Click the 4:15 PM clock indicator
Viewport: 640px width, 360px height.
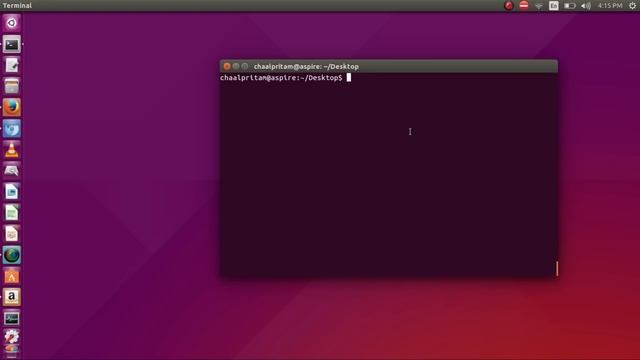[610, 5]
